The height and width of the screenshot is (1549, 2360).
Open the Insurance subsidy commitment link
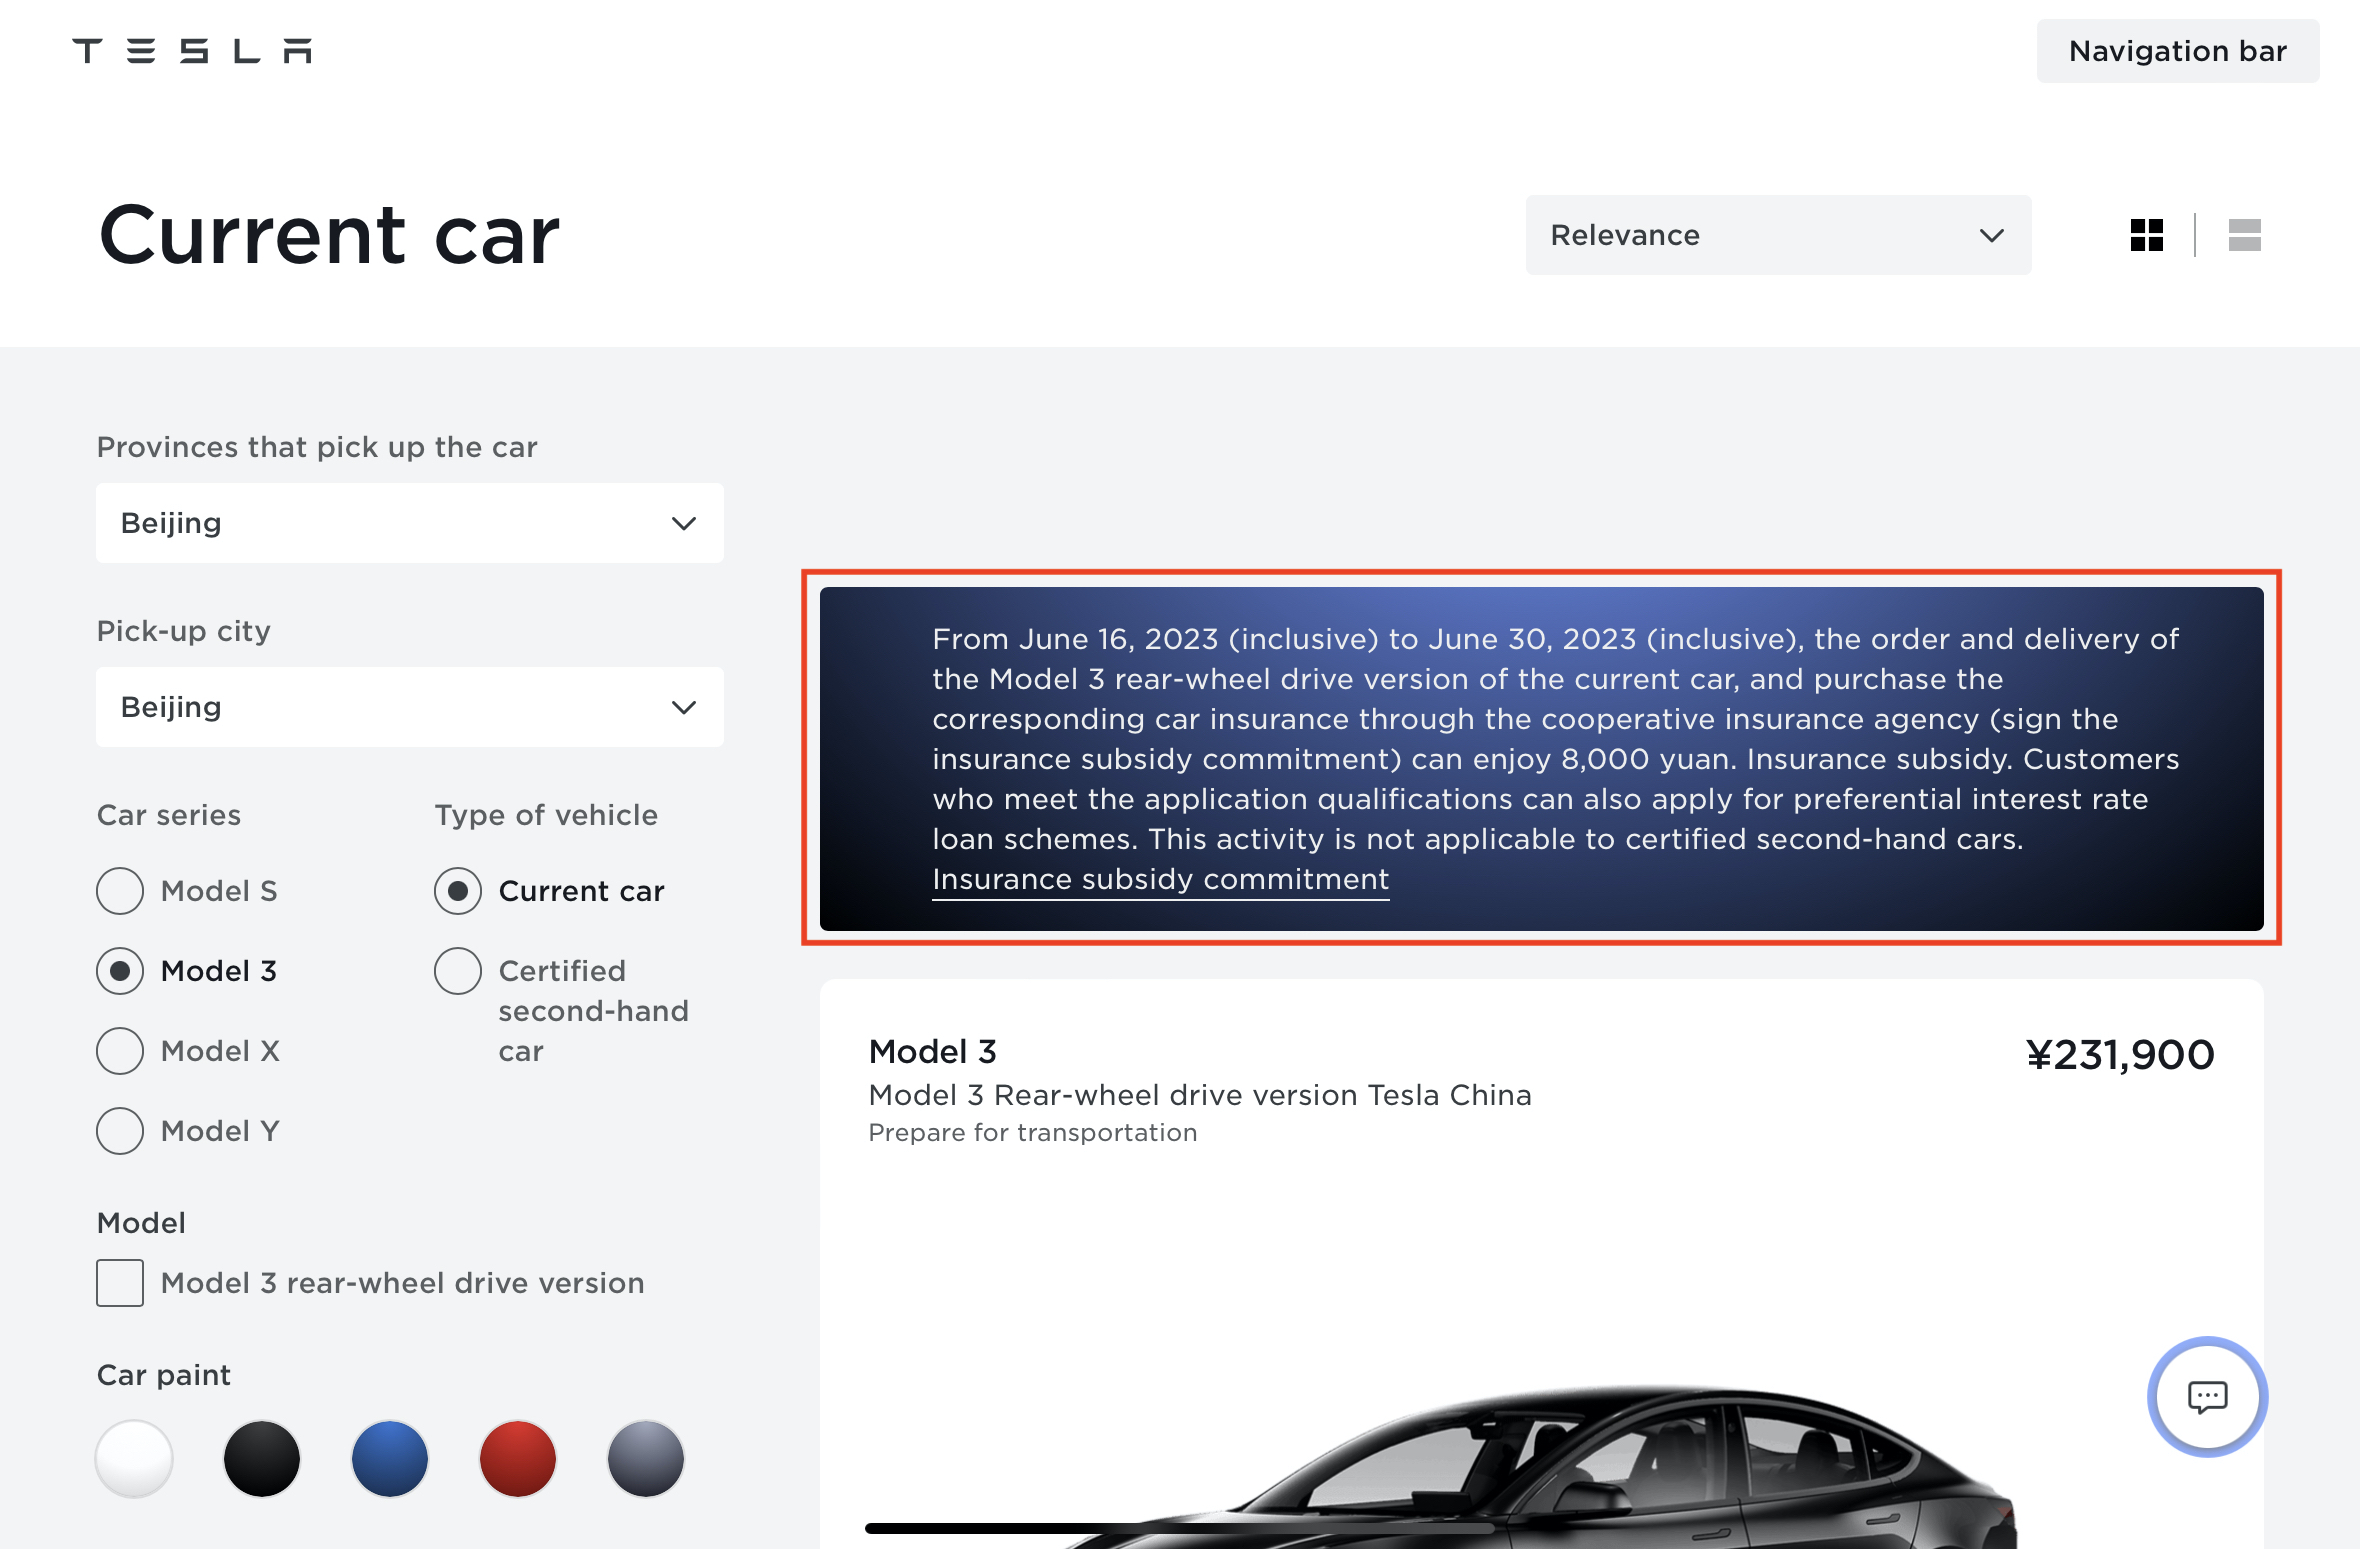(x=1161, y=879)
